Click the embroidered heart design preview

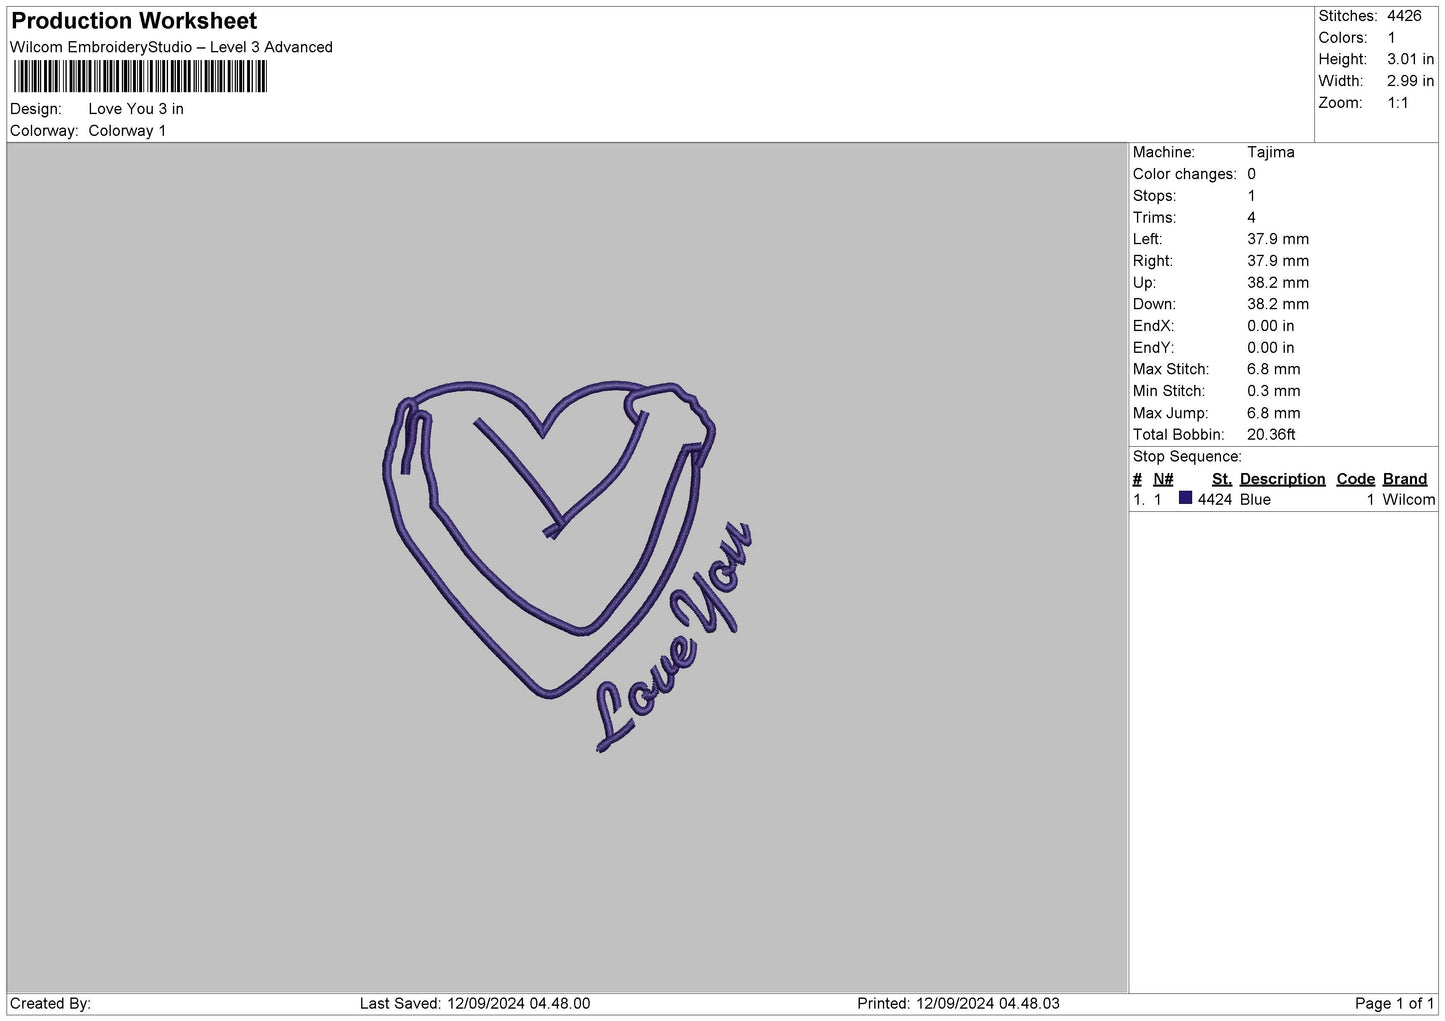[548, 538]
